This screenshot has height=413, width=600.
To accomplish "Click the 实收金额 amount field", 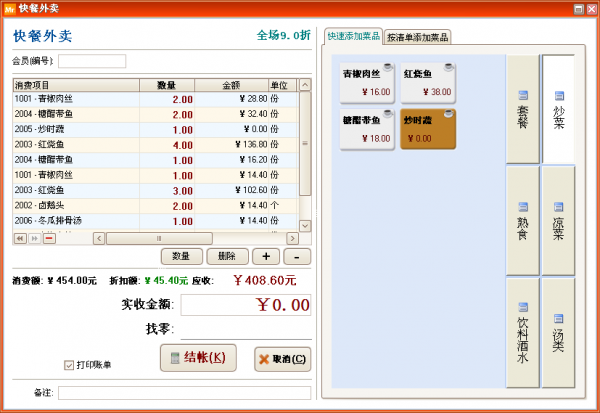I will [246, 305].
